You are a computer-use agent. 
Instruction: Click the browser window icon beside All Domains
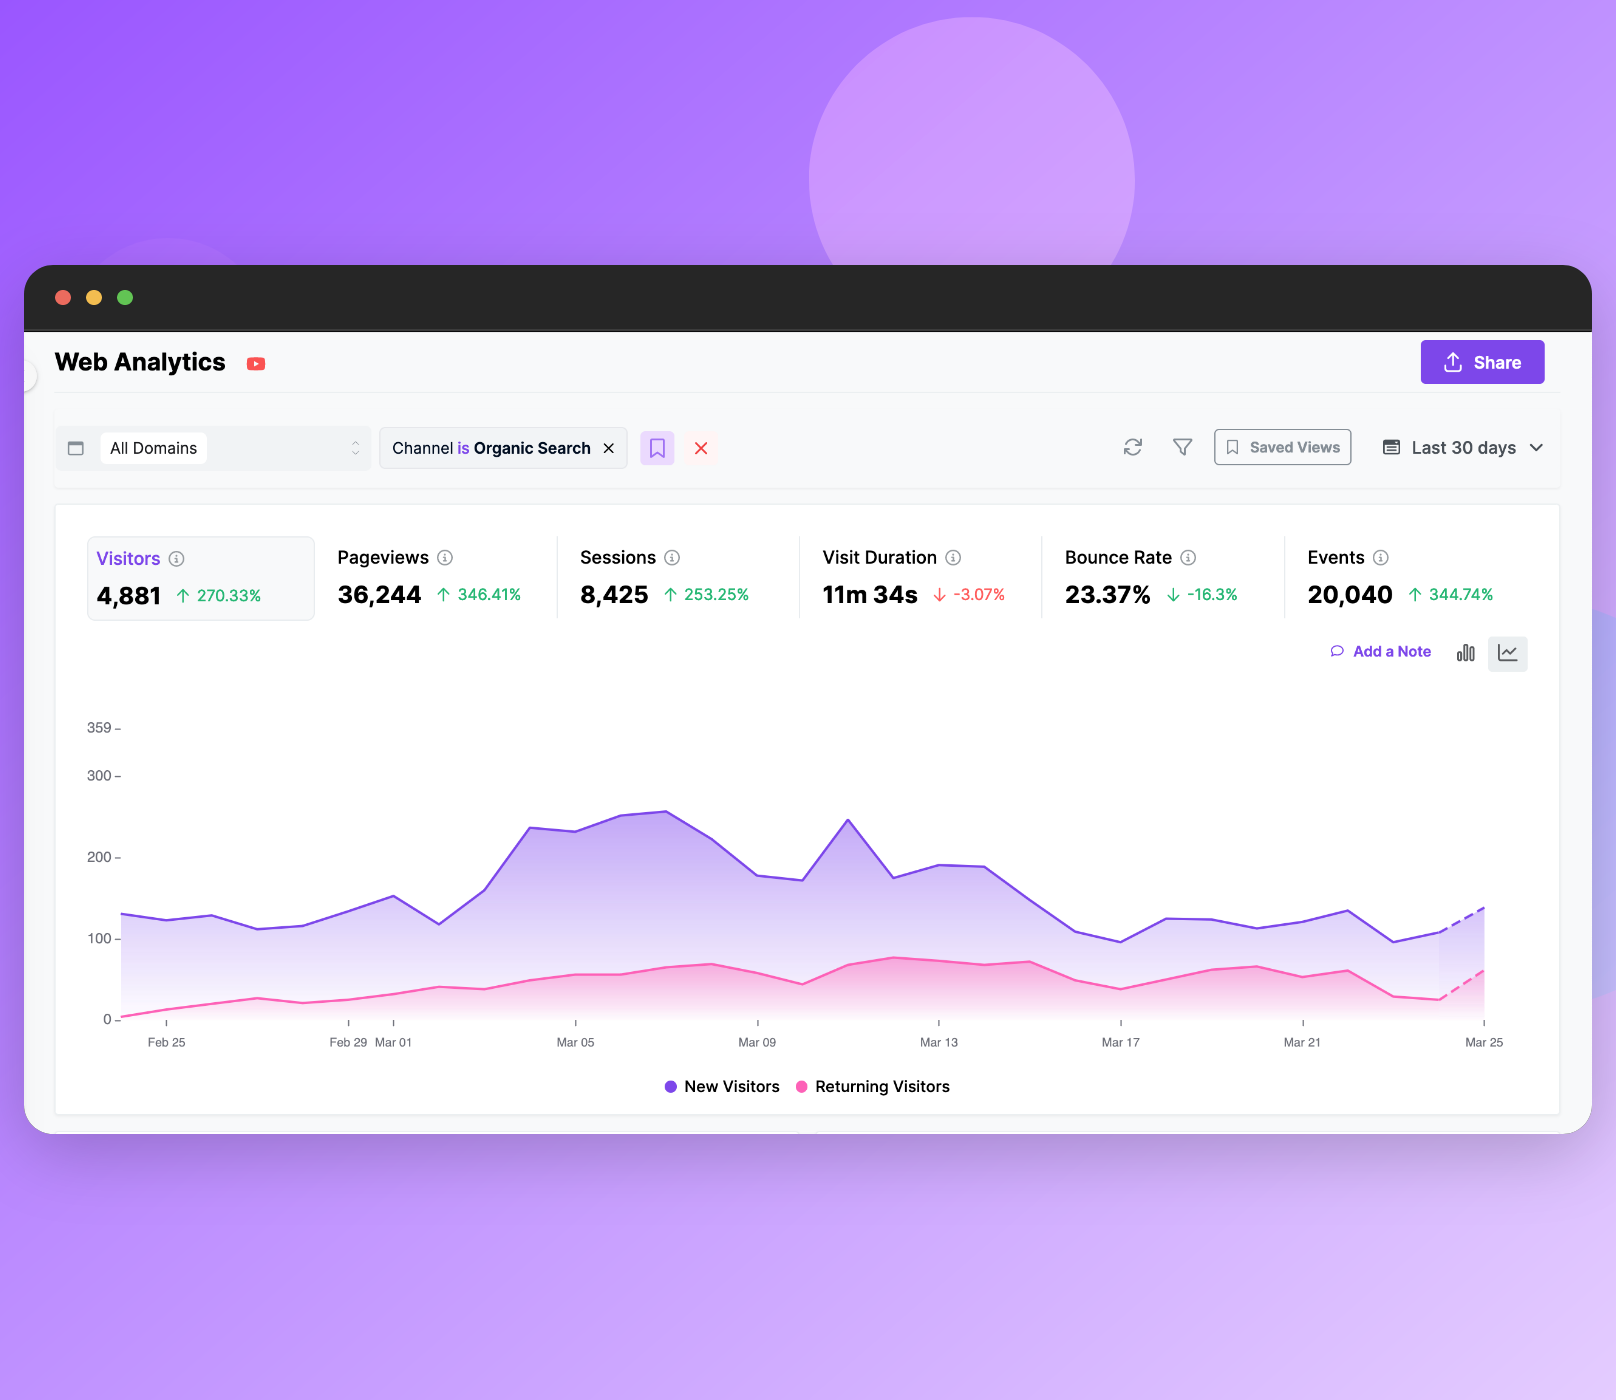[x=76, y=448]
